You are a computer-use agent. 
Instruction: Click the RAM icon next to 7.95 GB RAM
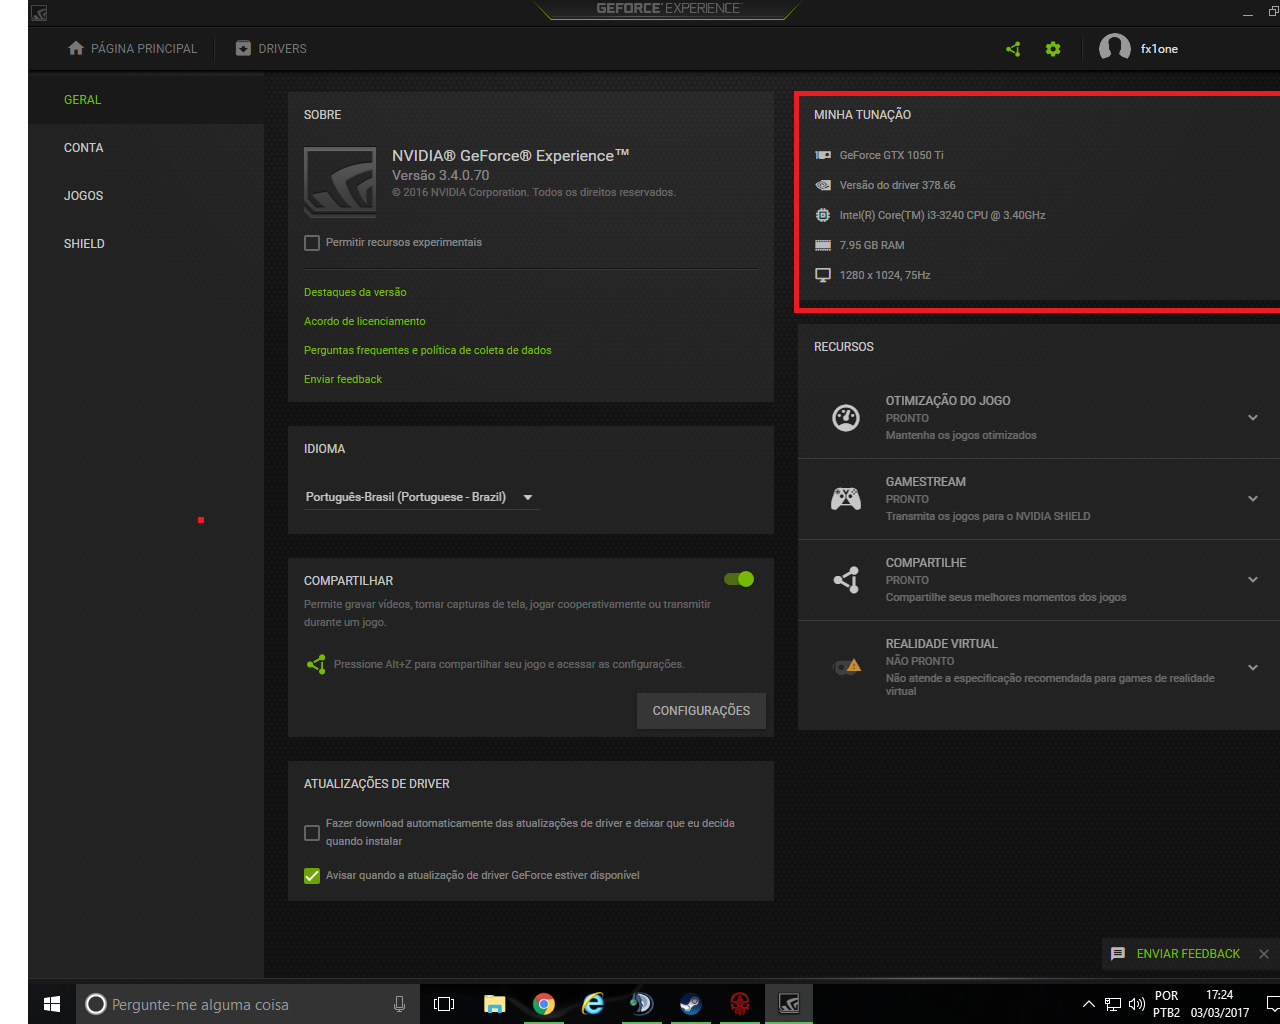point(823,245)
